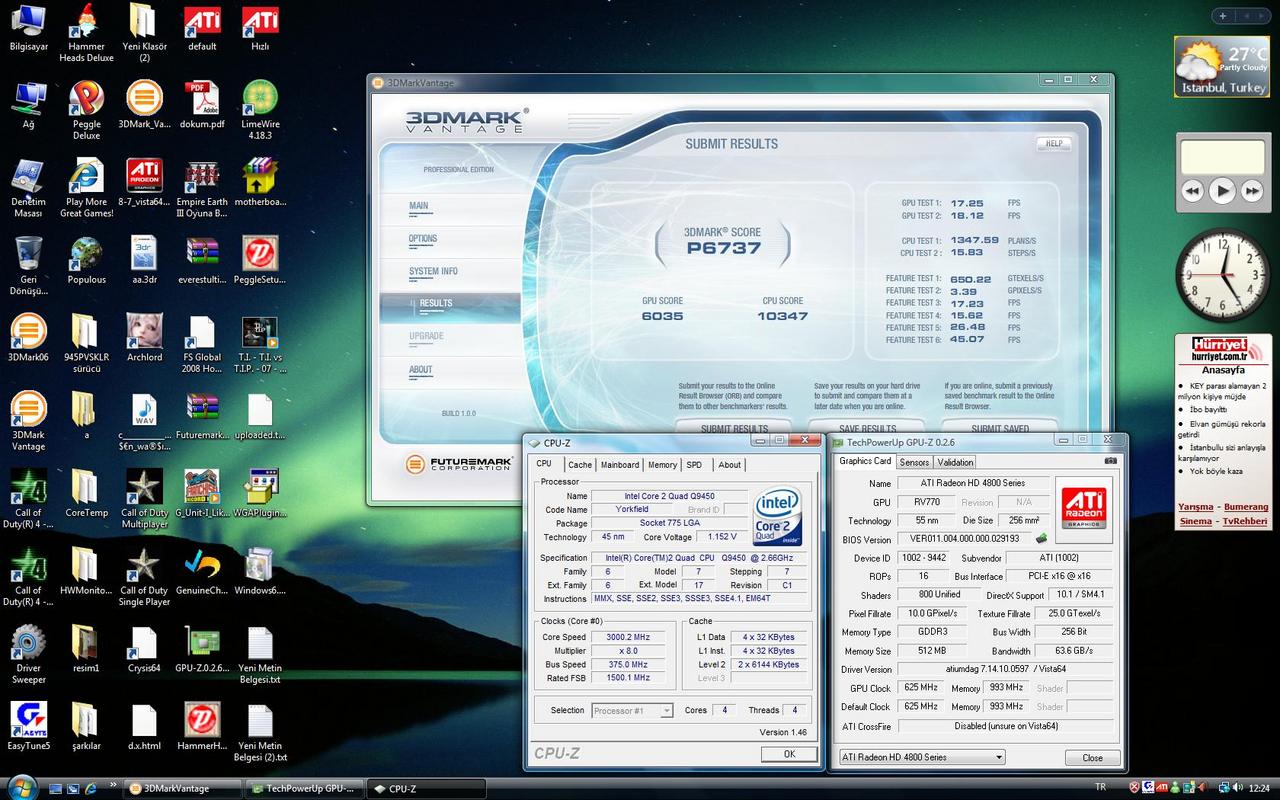
Task: Open the EasyTune5 desktop shortcut
Action: click(28, 727)
